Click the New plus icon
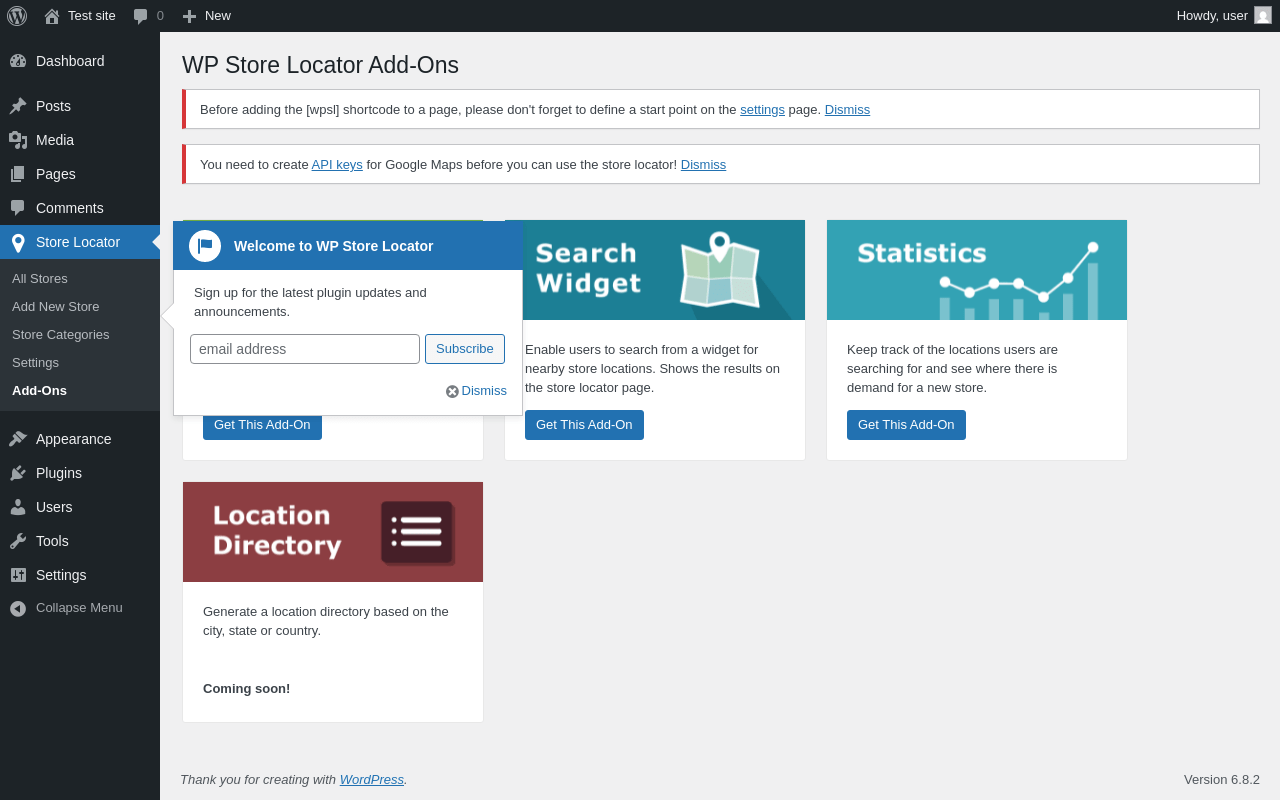Image resolution: width=1280 pixels, height=800 pixels. coord(189,16)
